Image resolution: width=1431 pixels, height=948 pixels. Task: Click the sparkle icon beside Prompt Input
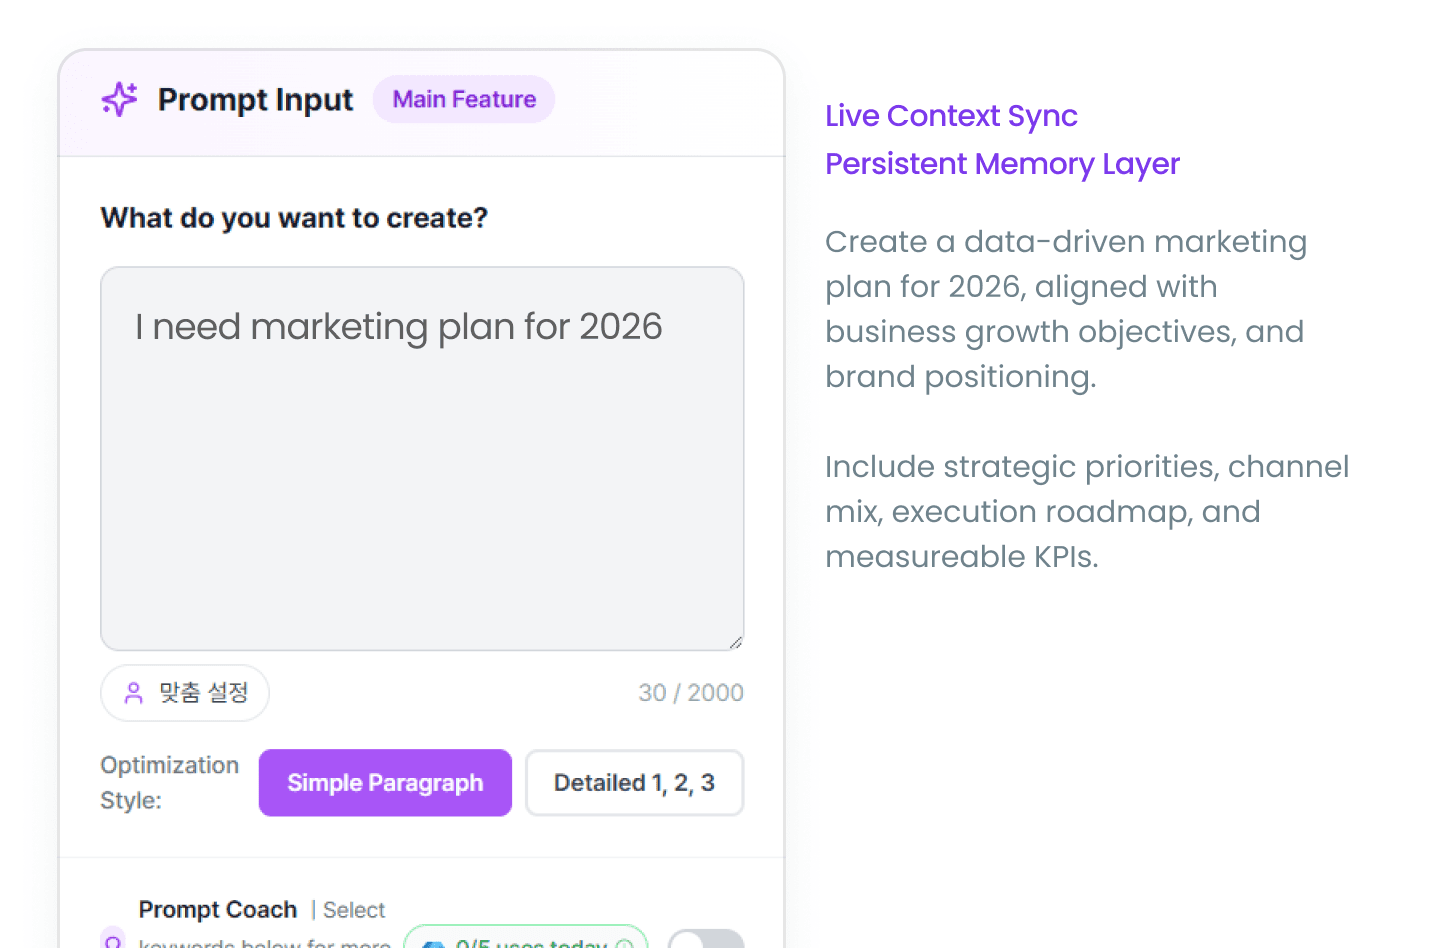coord(120,99)
